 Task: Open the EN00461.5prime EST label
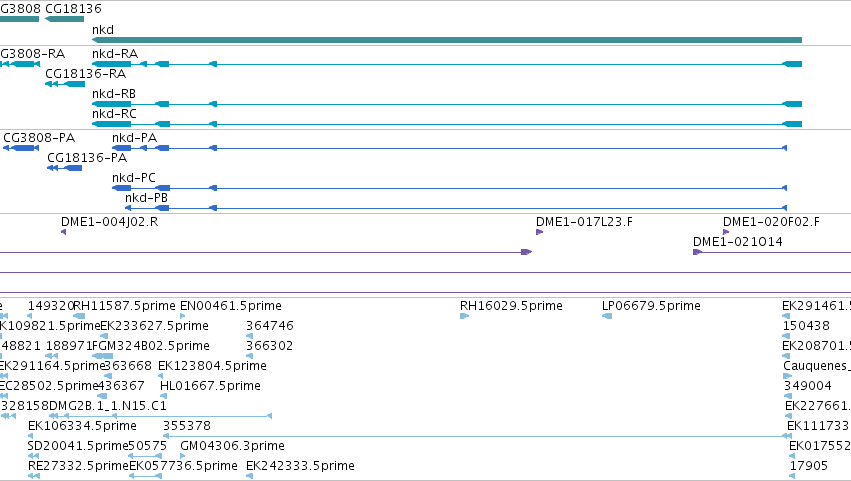[231, 306]
